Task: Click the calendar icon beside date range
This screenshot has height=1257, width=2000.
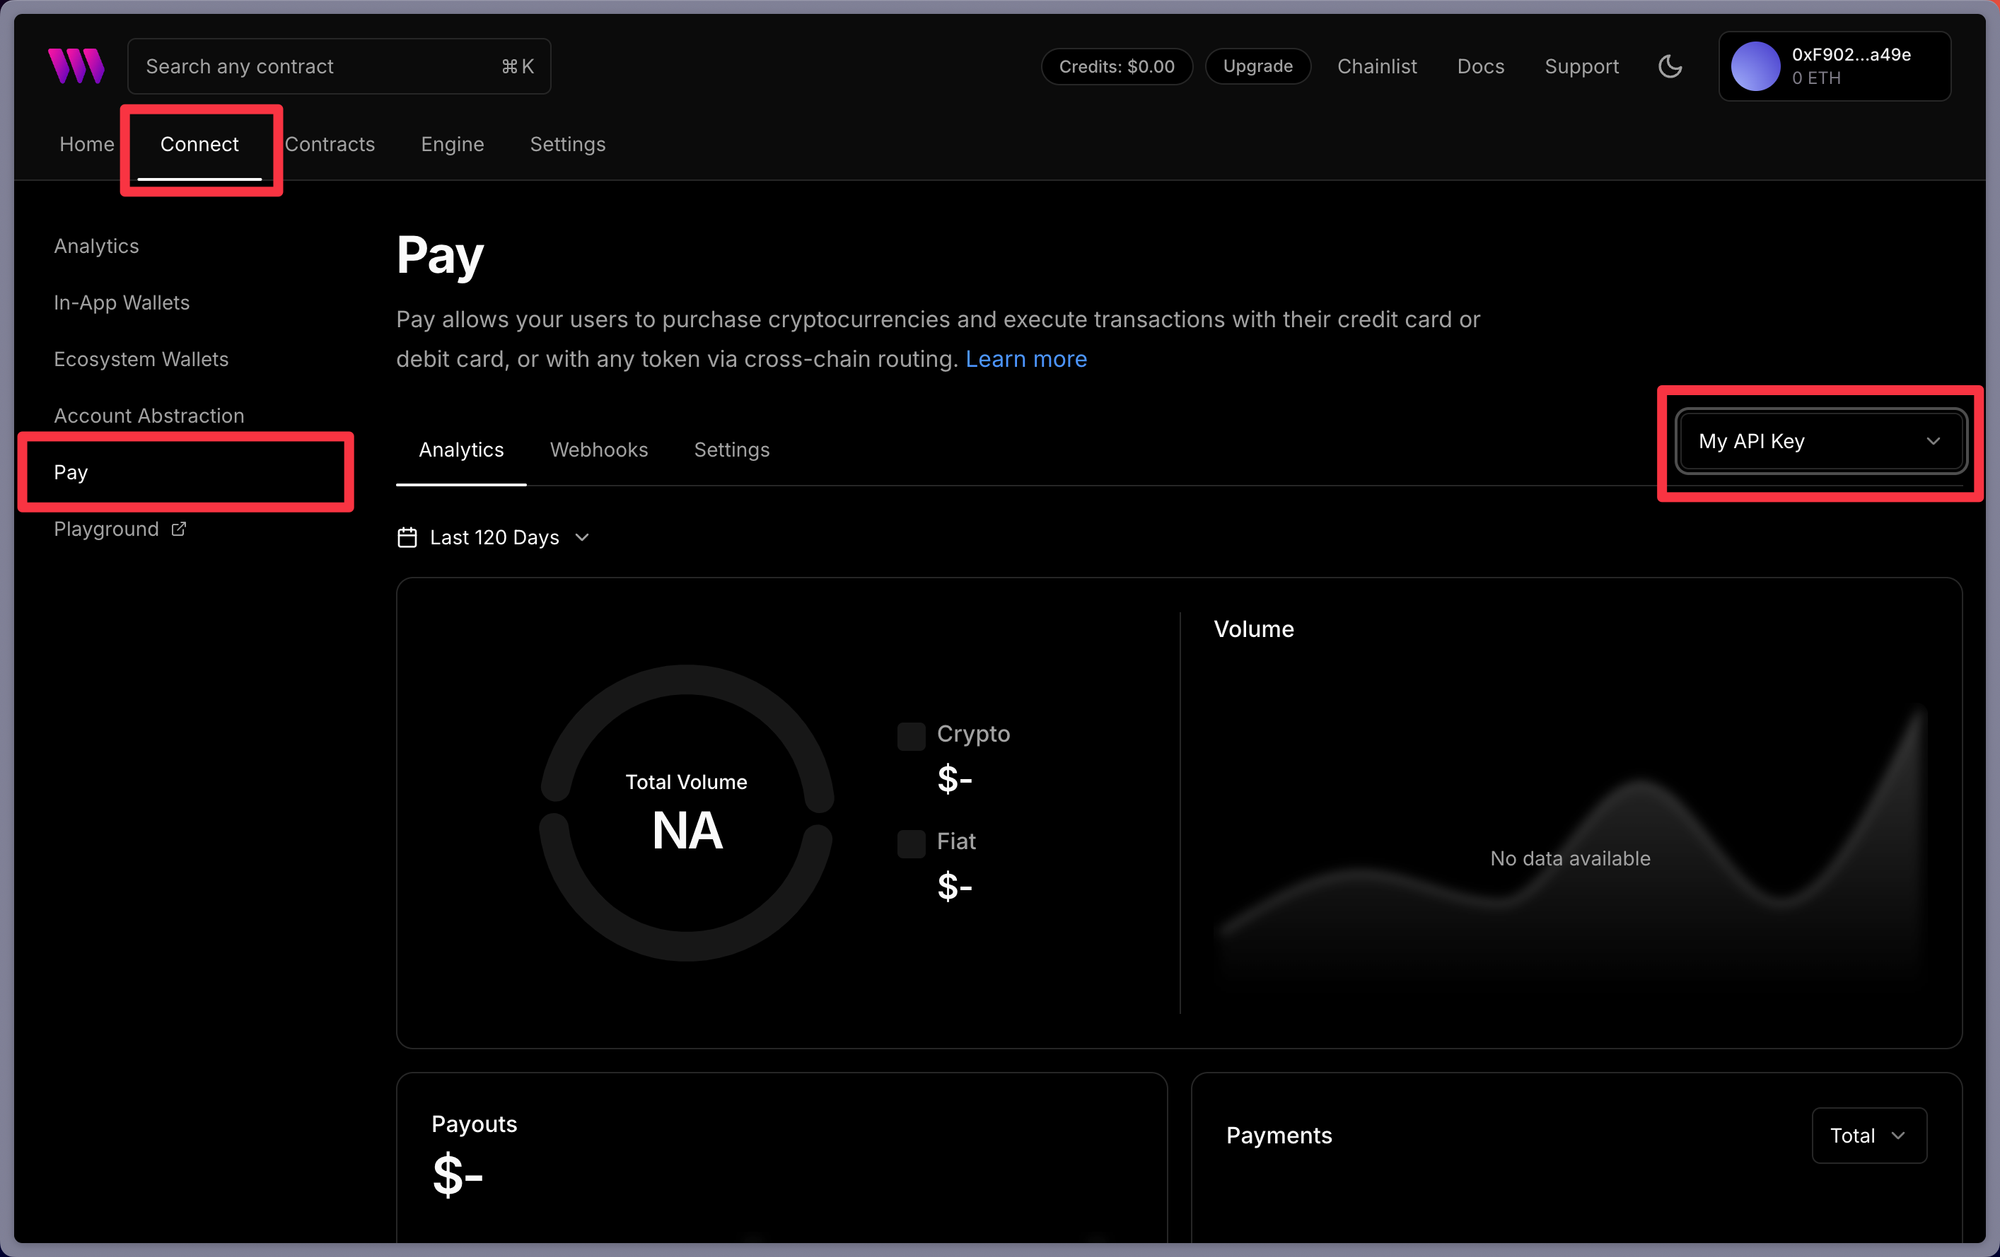Action: pos(407,538)
